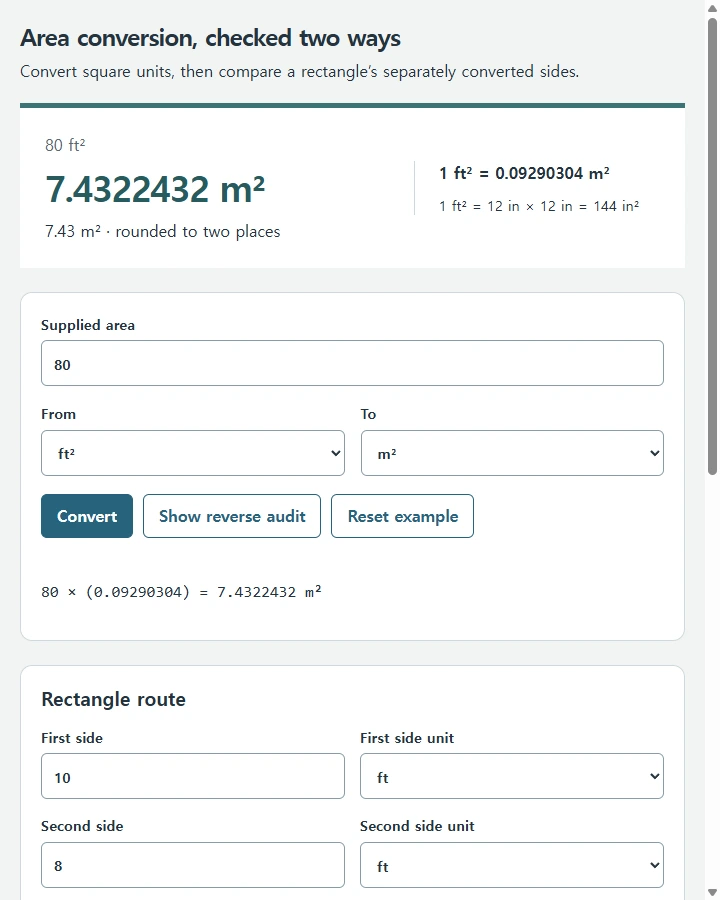This screenshot has width=720, height=900.
Task: Click the 'Rectangle route' heading
Action: tap(114, 699)
